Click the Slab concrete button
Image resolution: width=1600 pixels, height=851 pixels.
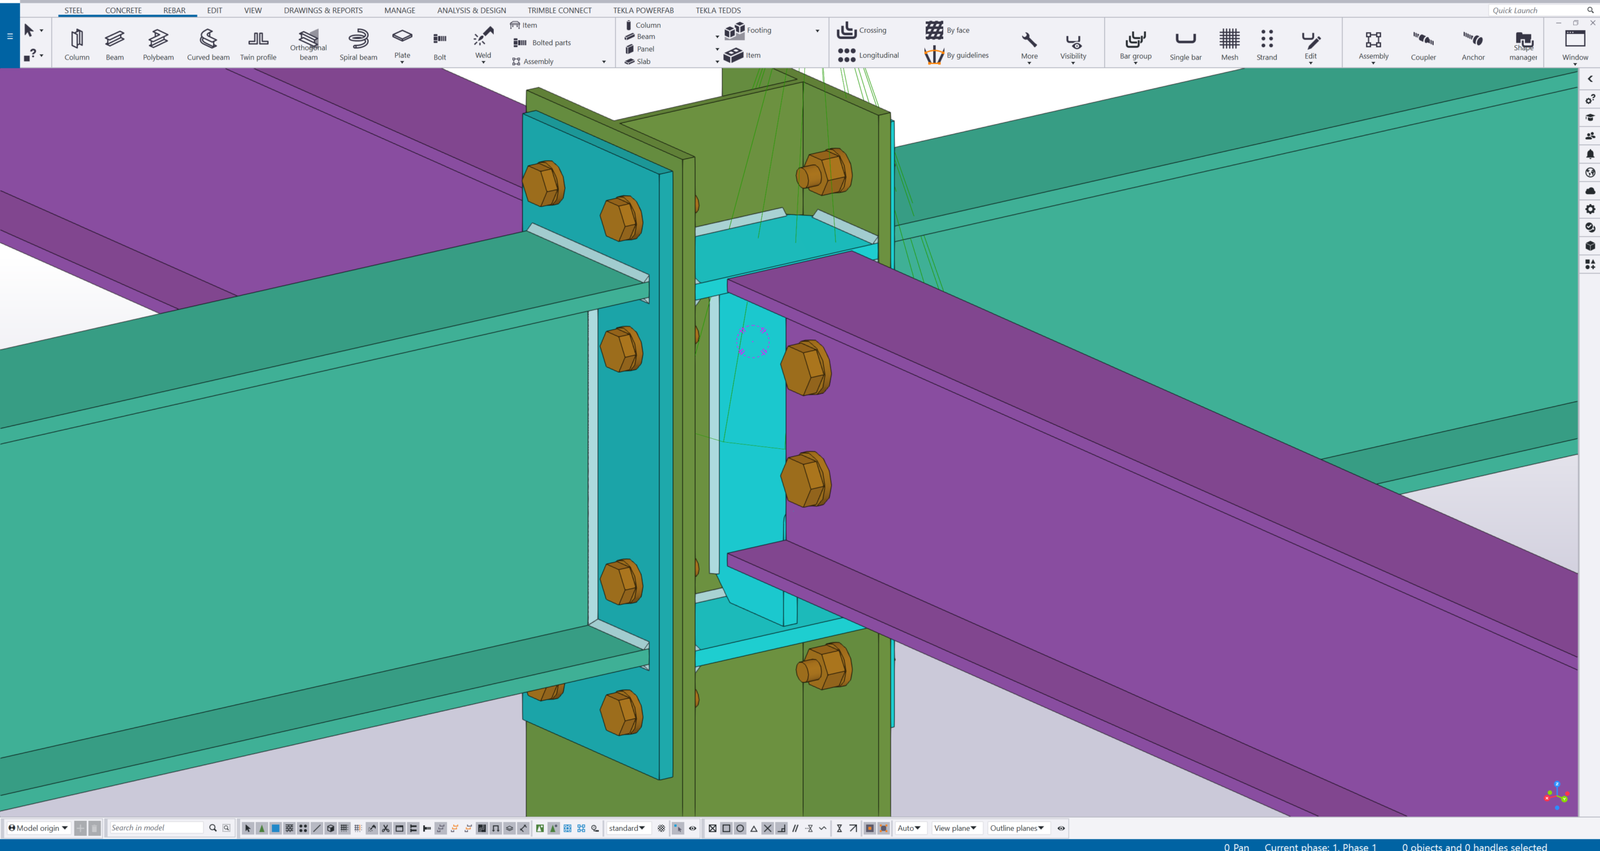click(x=637, y=61)
